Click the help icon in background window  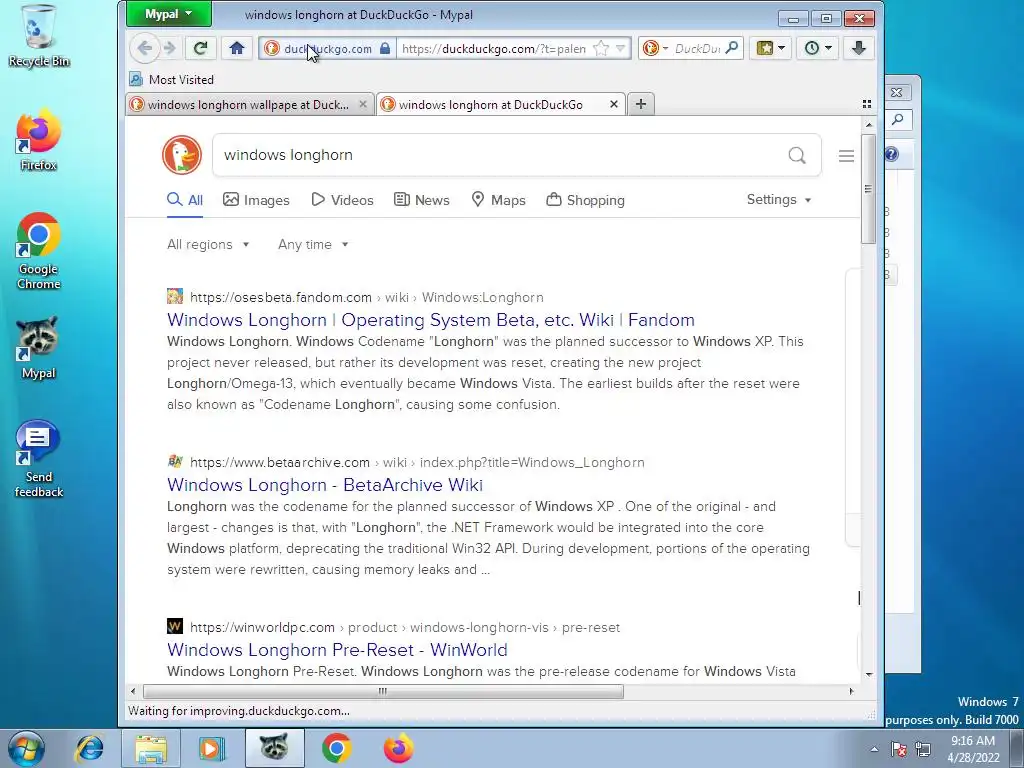coord(891,154)
